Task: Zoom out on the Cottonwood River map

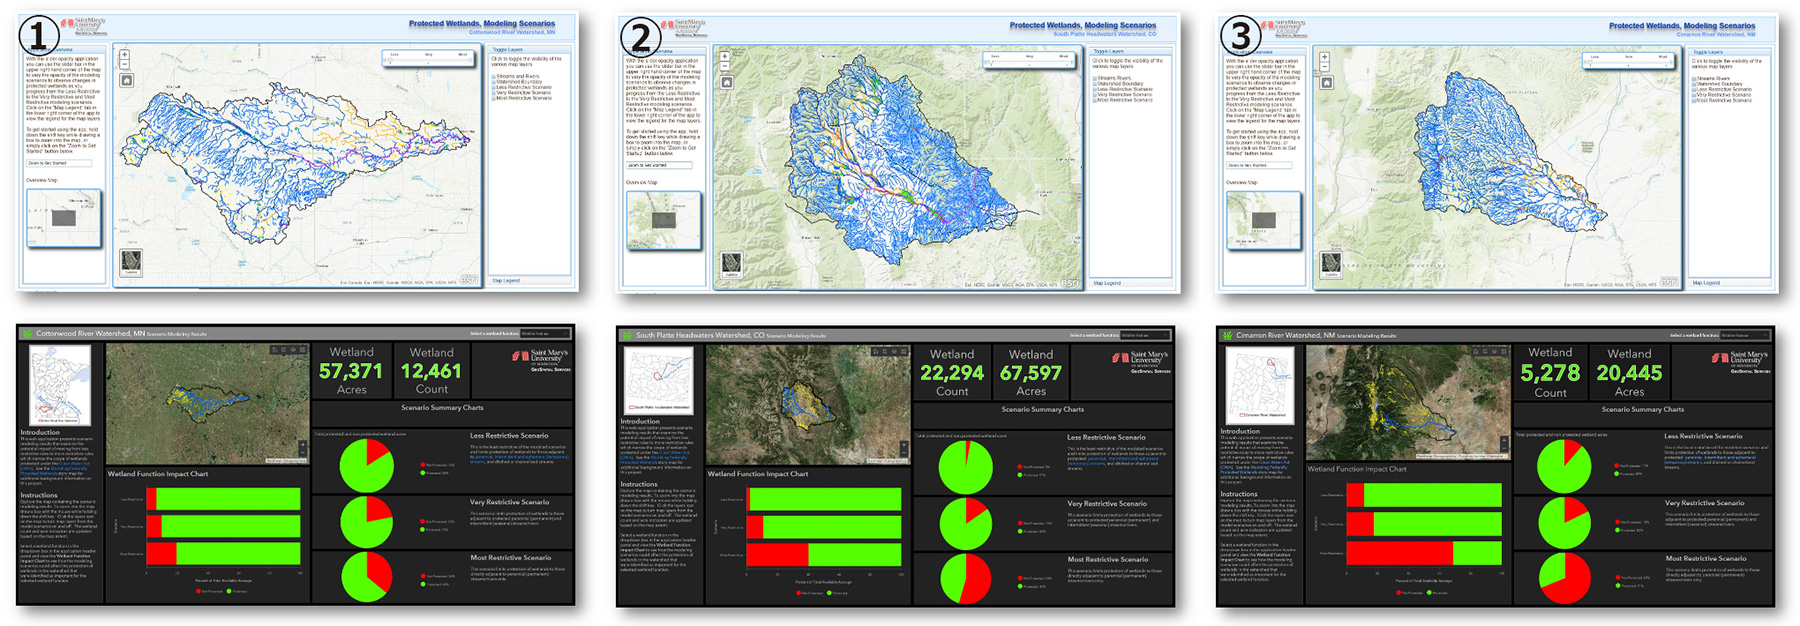Action: click(125, 66)
